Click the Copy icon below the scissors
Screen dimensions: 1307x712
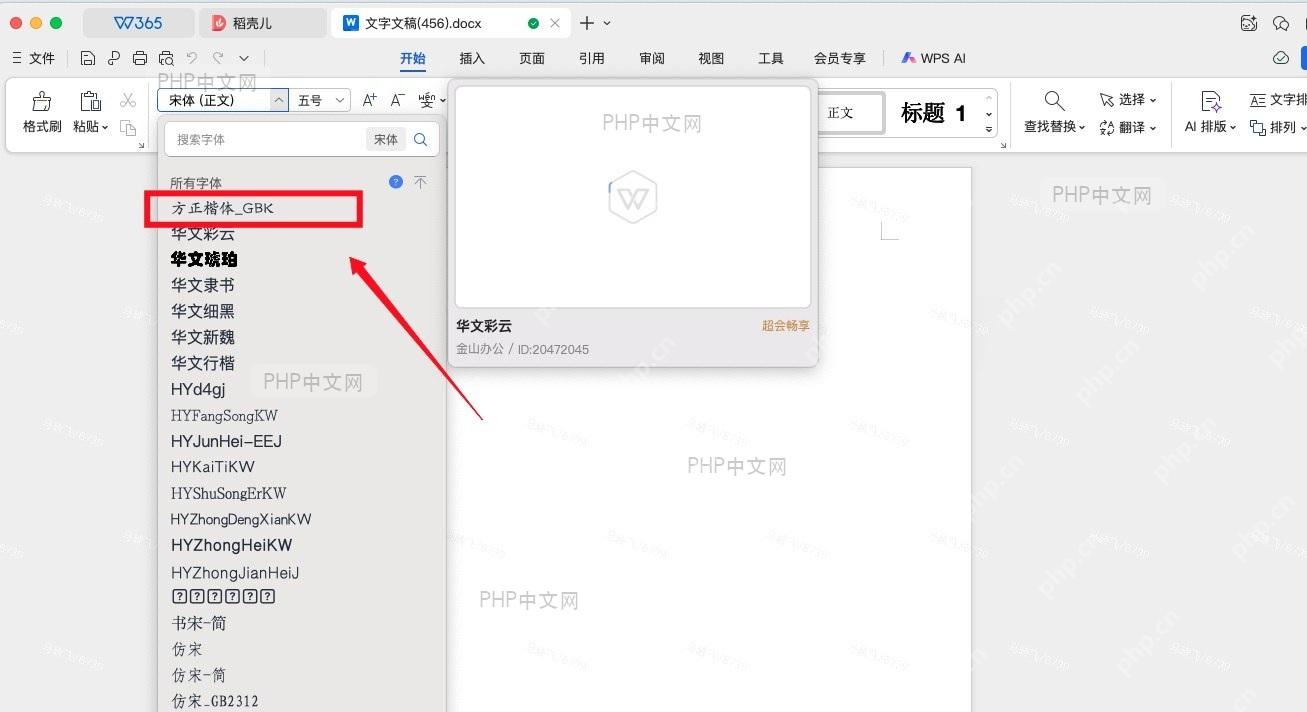point(128,127)
